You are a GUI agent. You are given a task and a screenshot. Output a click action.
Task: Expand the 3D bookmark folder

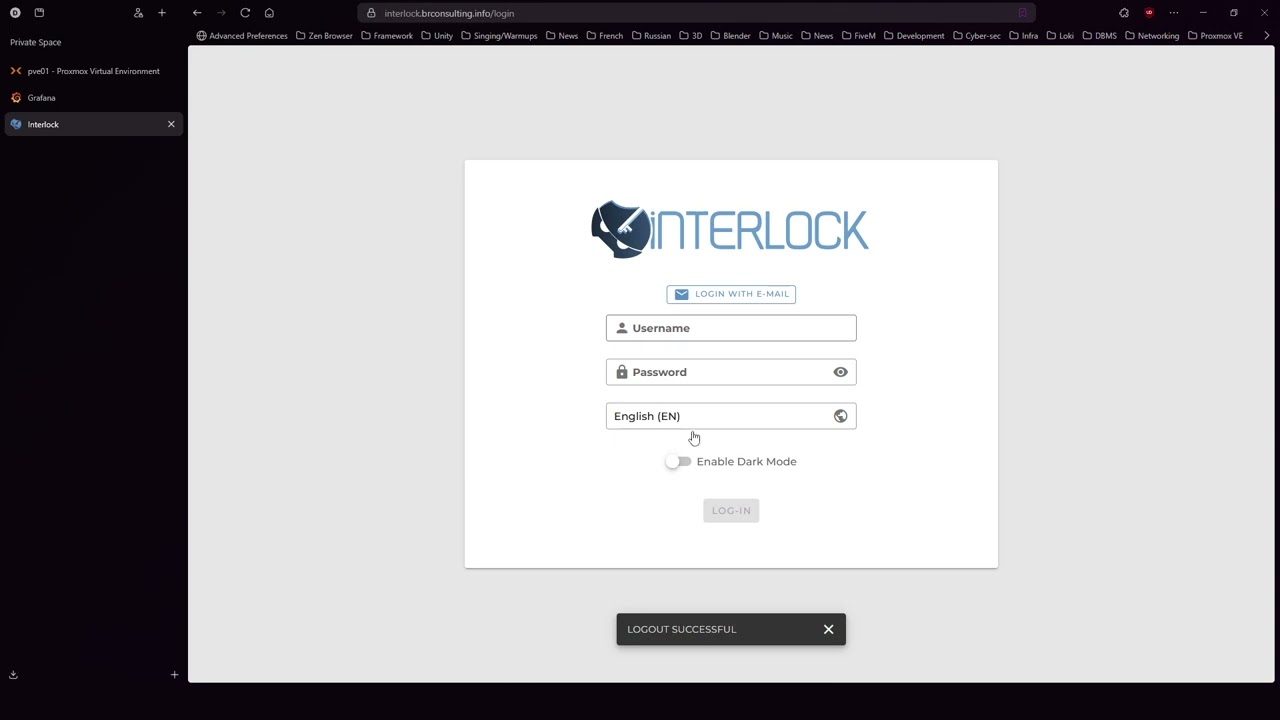pyautogui.click(x=691, y=36)
